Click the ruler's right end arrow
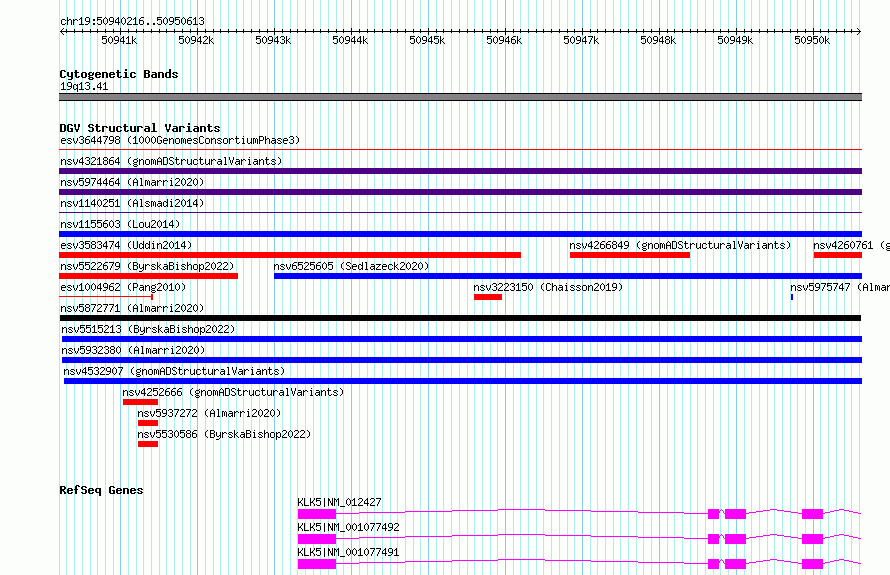The height and width of the screenshot is (575, 890). [859, 31]
